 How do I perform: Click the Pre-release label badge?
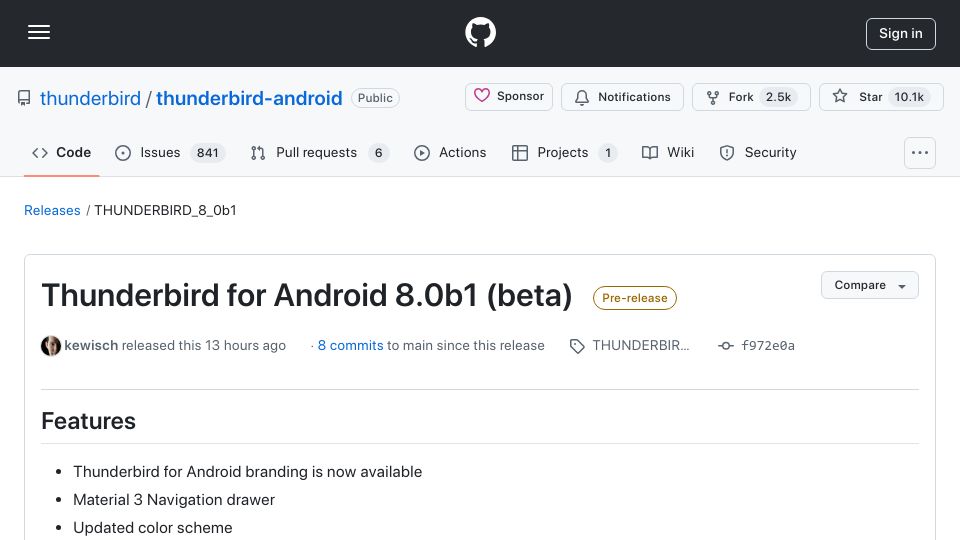point(634,298)
